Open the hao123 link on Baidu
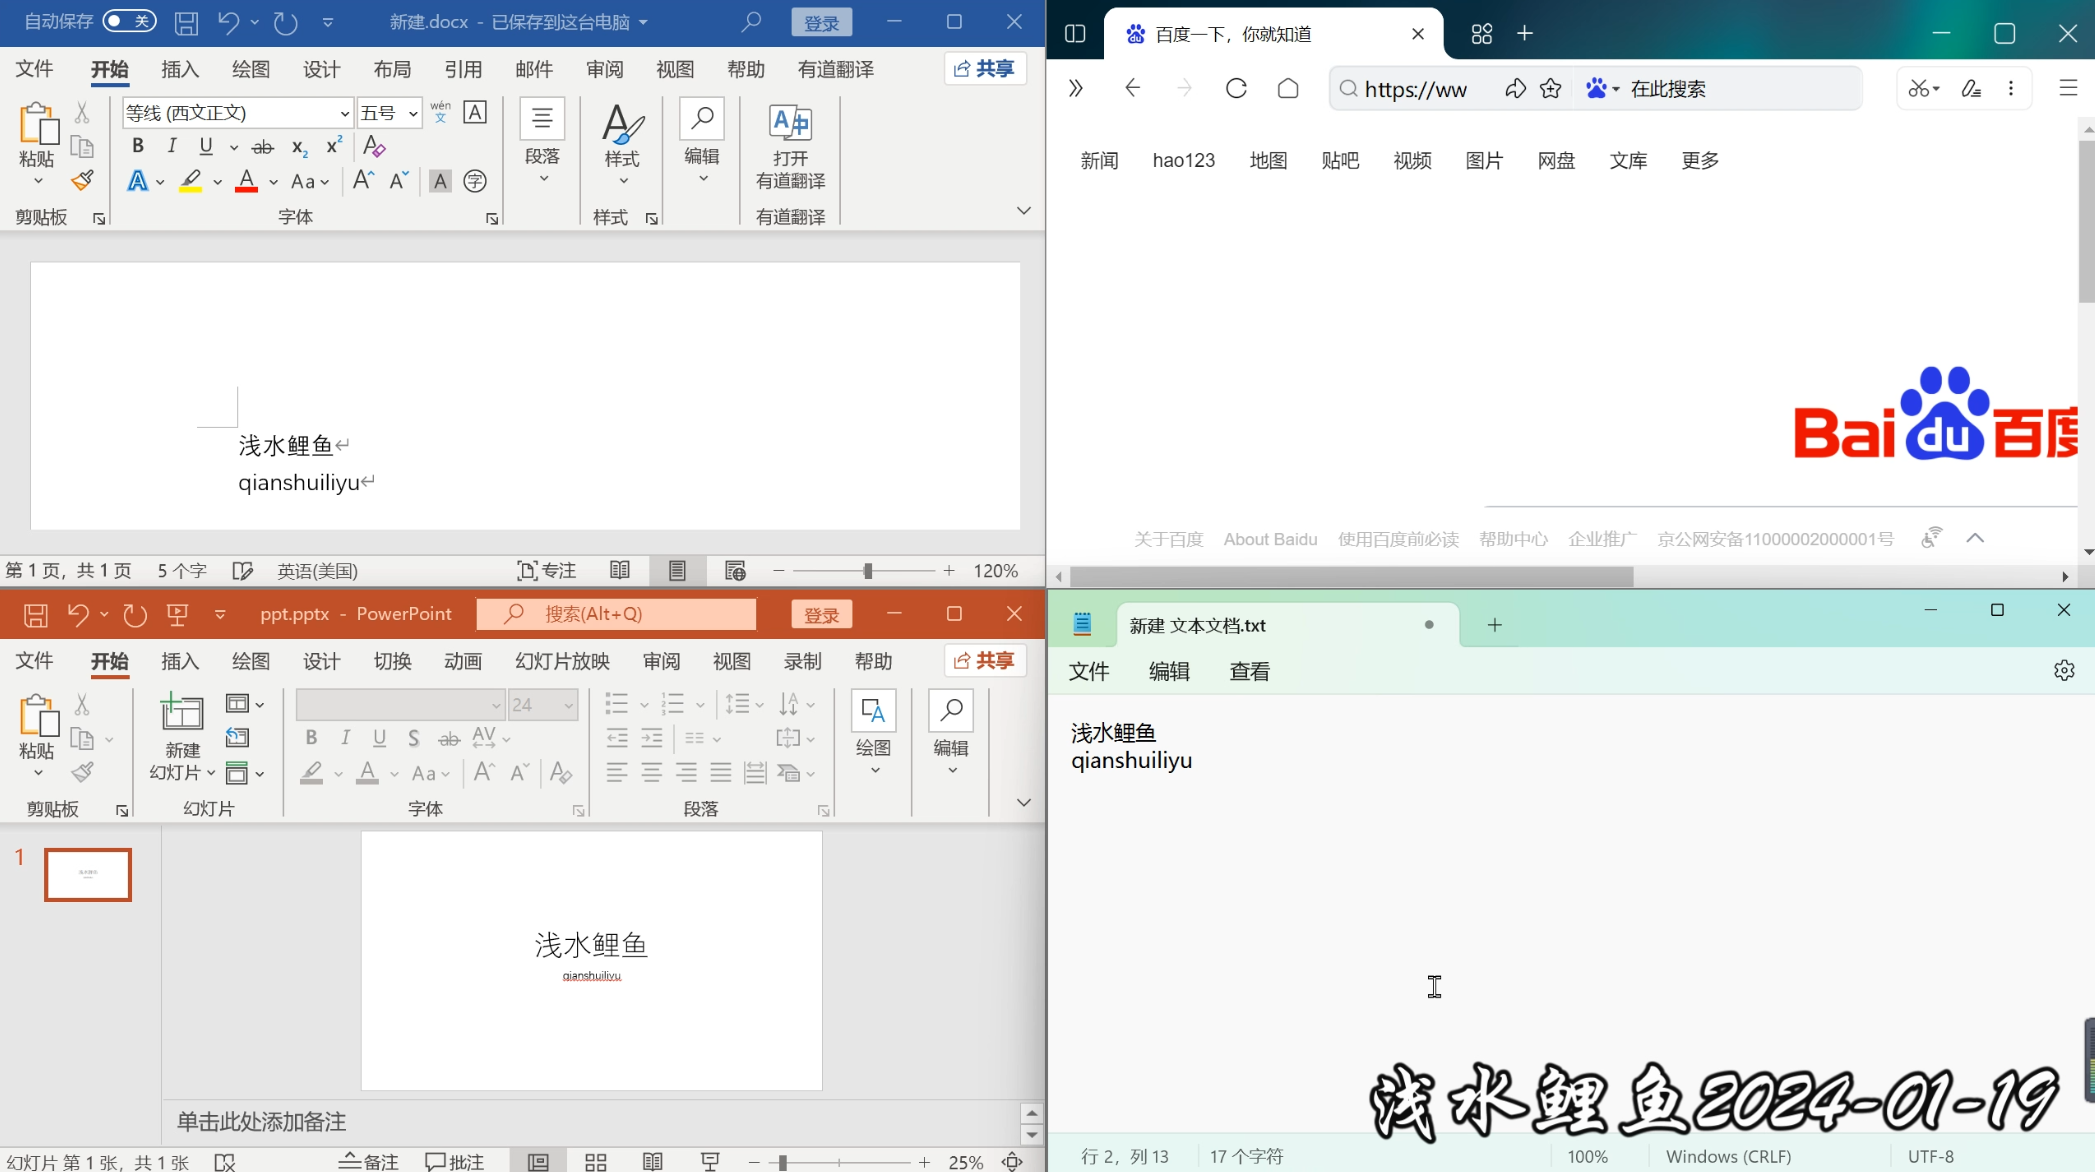Screen dimensions: 2095x1172 [x=1183, y=160]
